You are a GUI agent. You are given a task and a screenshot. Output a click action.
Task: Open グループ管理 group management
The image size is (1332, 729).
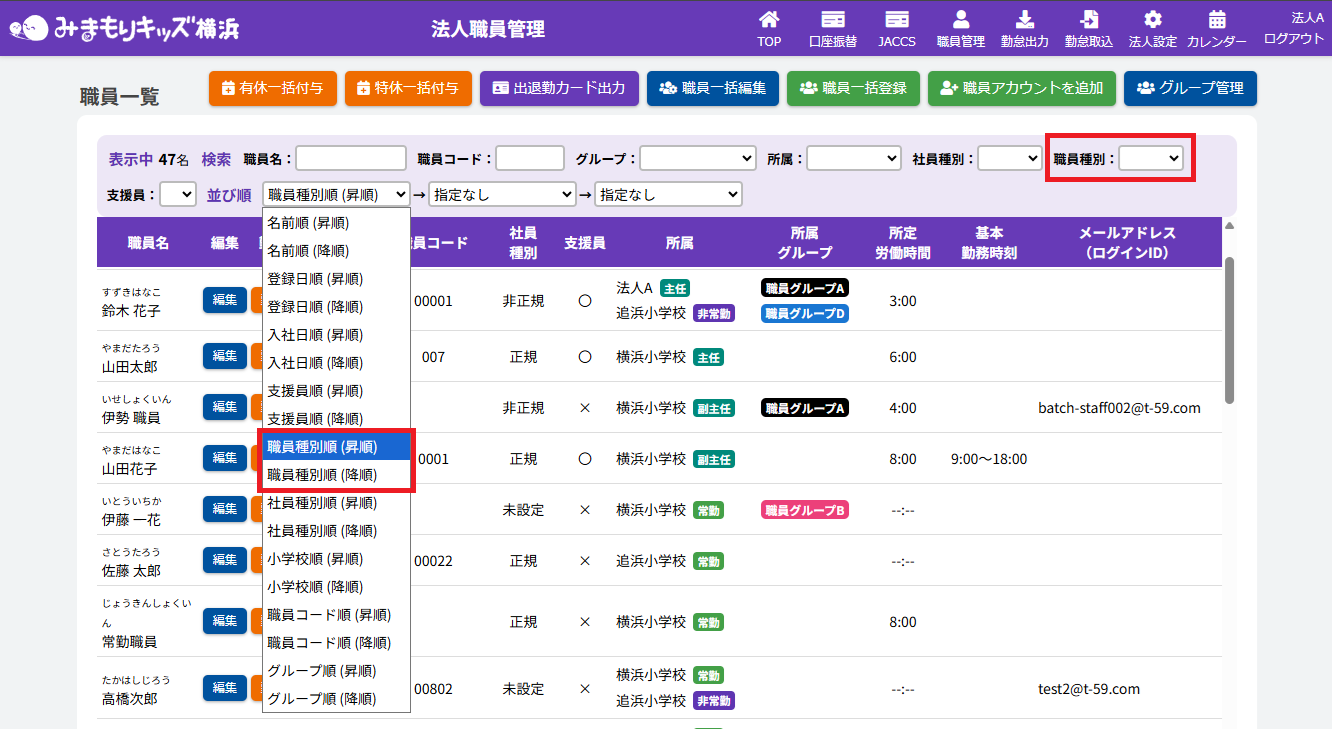coord(1190,88)
